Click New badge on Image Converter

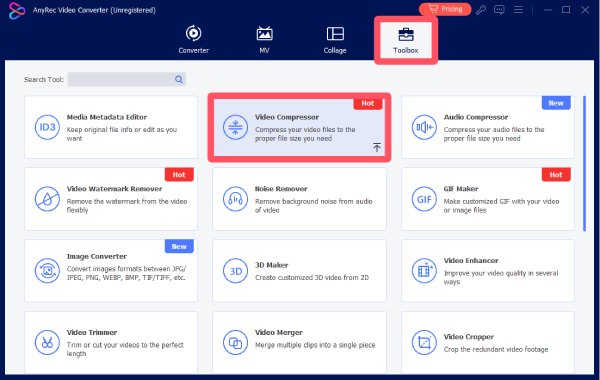179,246
